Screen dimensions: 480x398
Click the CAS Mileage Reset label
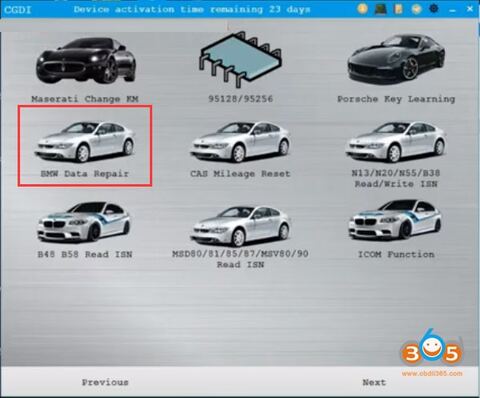pos(240,174)
